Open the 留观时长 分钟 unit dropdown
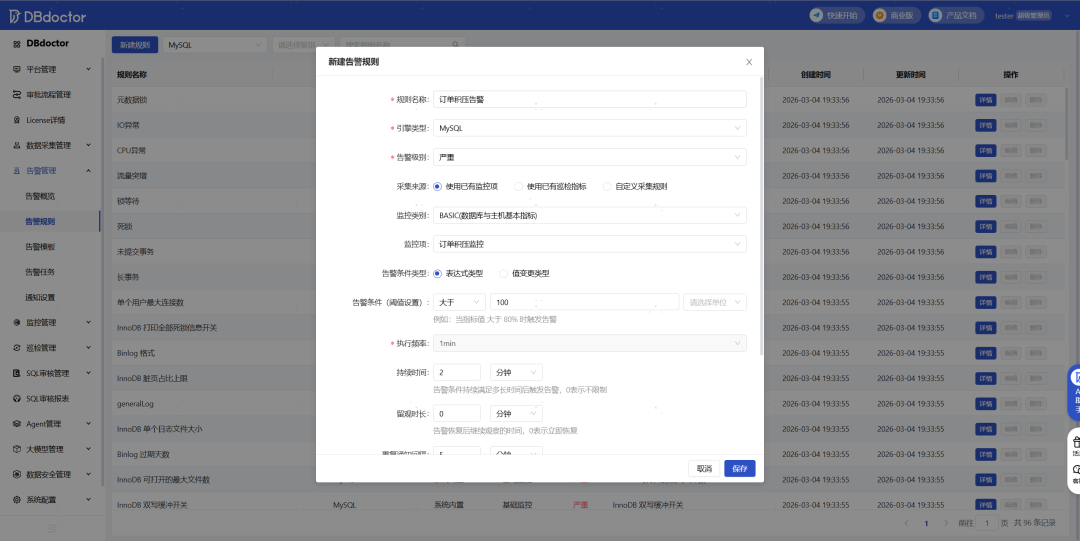 516,414
